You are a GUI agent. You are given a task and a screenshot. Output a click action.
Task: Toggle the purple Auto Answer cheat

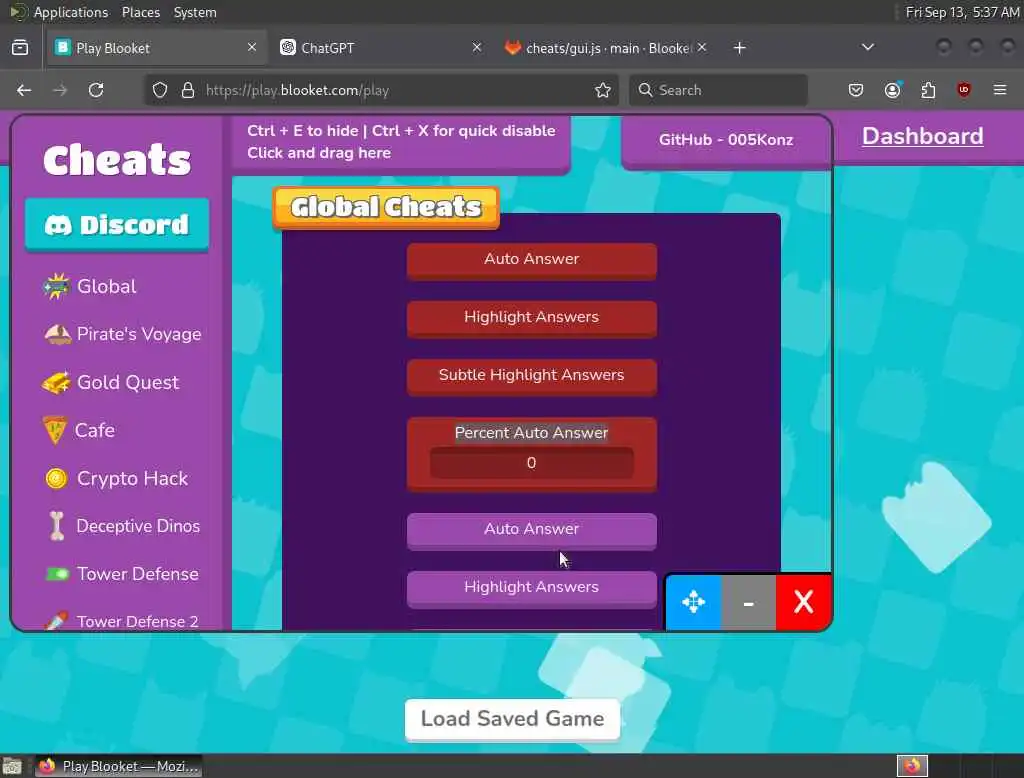[531, 530]
